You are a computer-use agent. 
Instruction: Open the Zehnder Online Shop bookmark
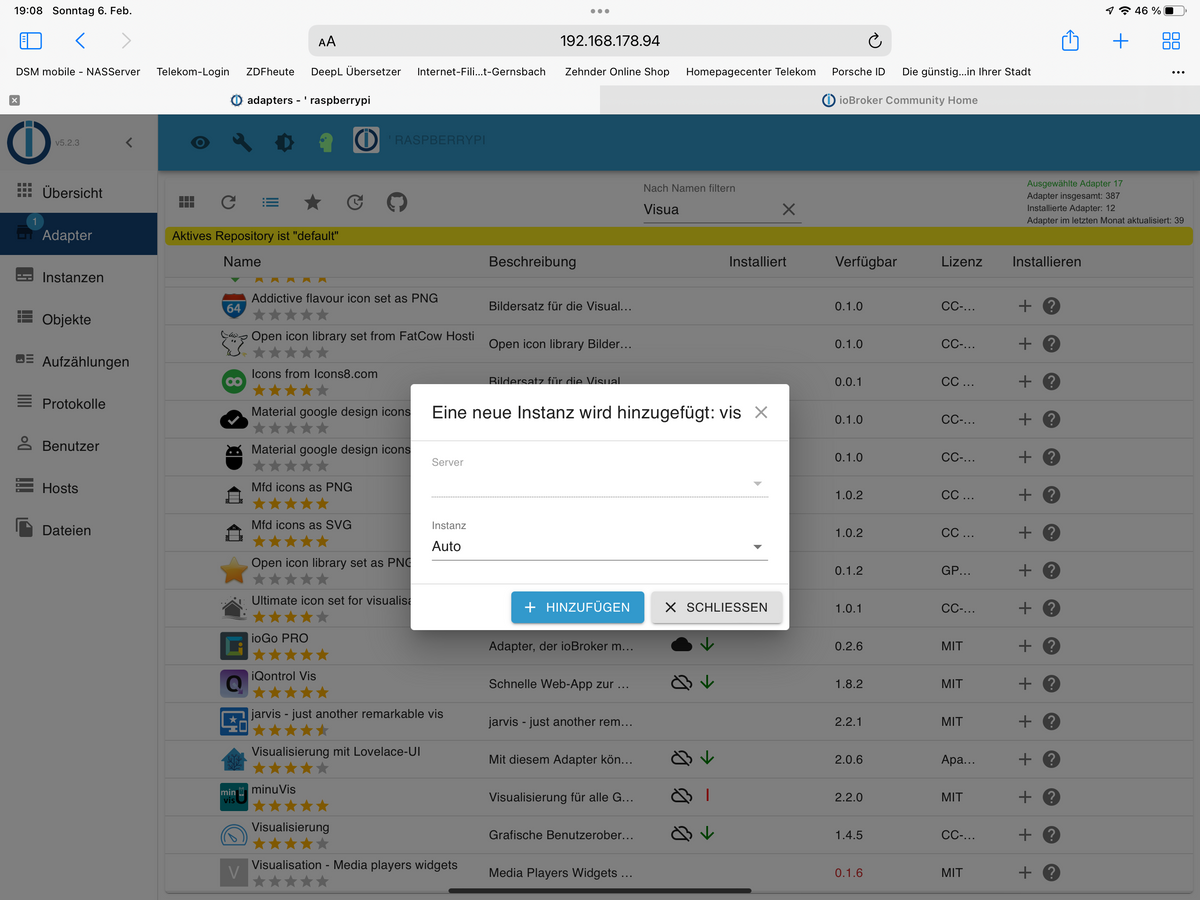click(x=617, y=72)
